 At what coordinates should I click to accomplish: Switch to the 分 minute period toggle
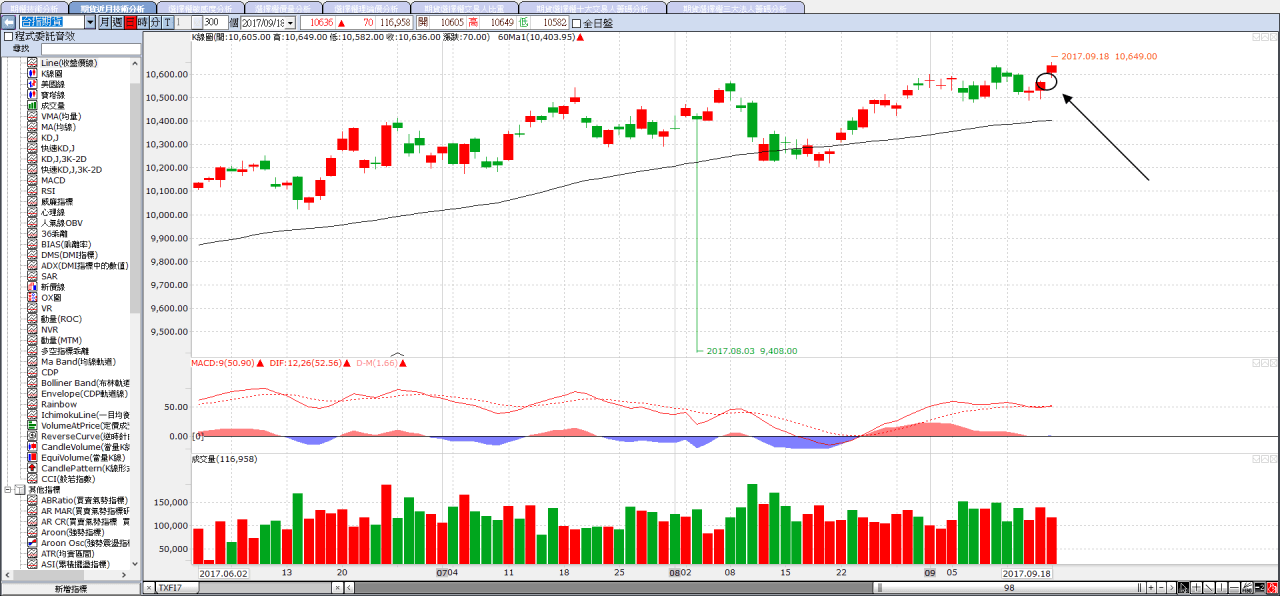(x=155, y=22)
